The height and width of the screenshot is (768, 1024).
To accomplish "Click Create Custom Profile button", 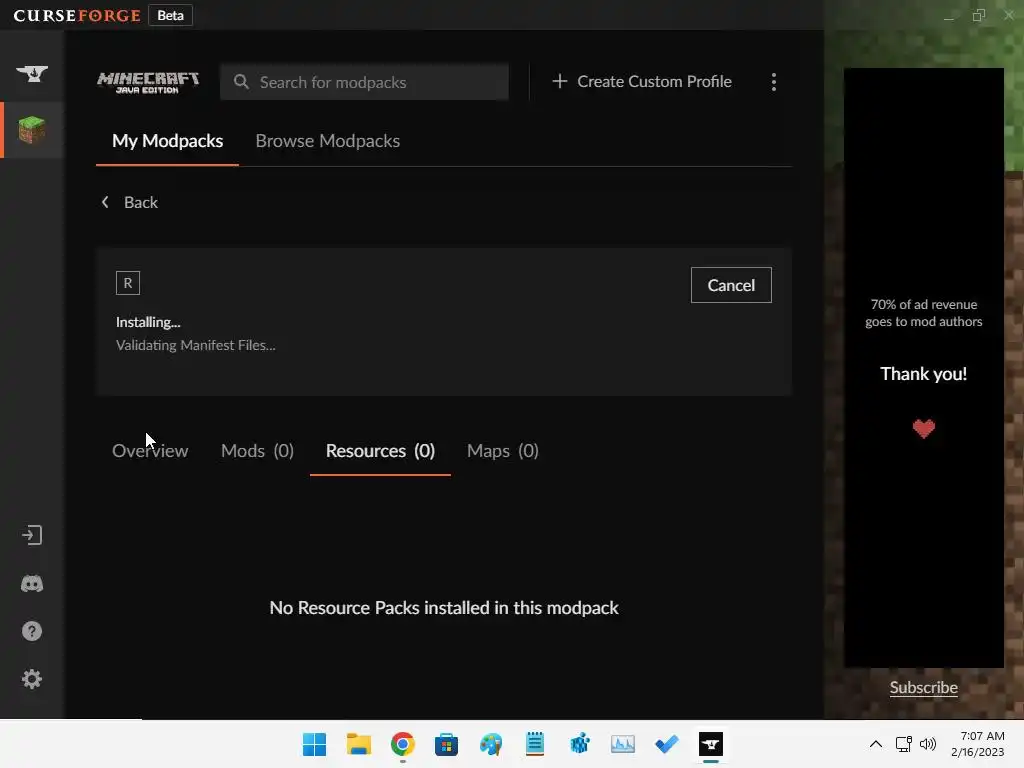I will click(642, 82).
